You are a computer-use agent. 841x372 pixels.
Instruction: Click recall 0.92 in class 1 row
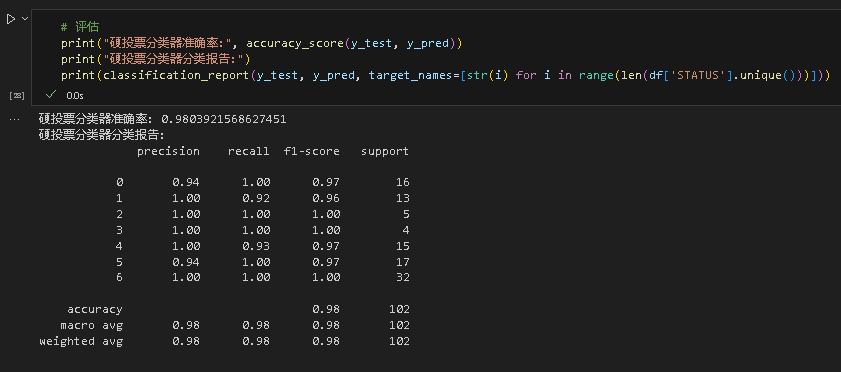pos(256,198)
